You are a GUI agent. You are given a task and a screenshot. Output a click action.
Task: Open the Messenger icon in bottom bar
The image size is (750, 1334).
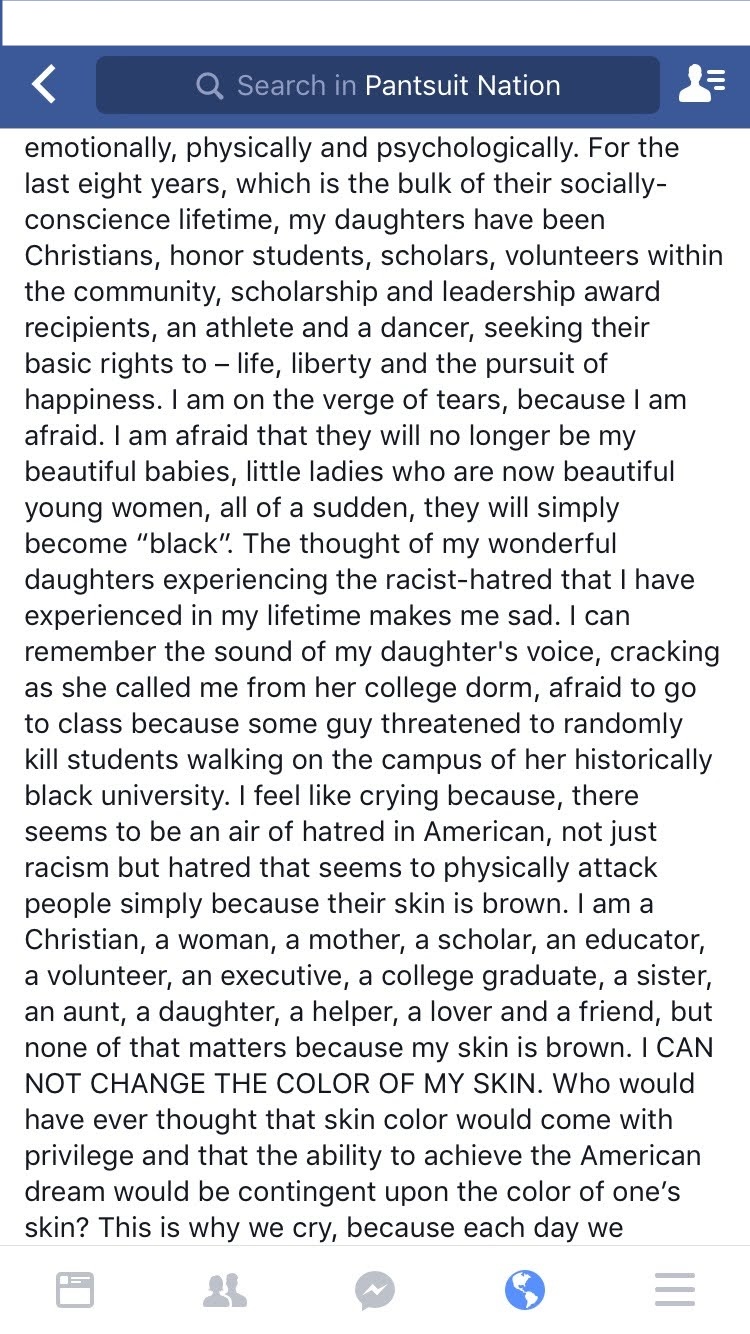375,1289
